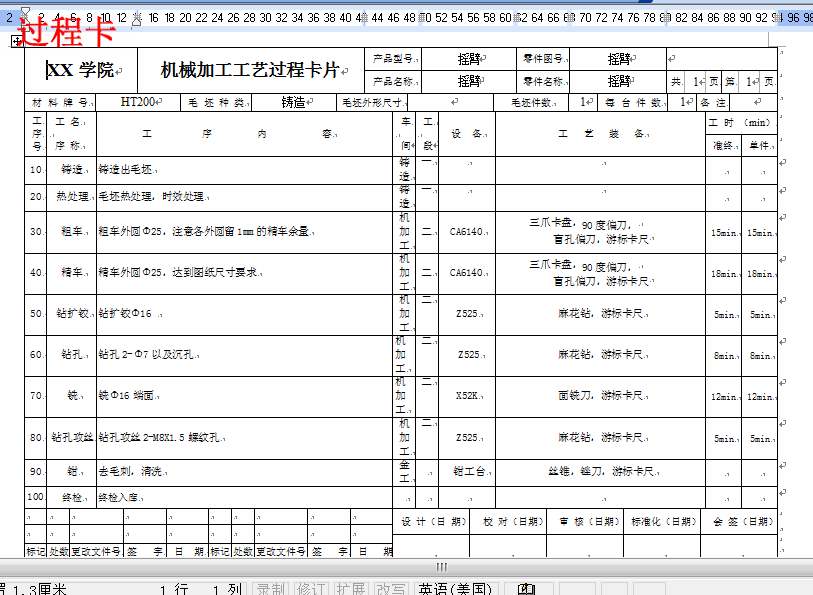Viewport: 813px width, 595px height.
Task: Click the 英语(美国) language indicator
Action: point(455,589)
